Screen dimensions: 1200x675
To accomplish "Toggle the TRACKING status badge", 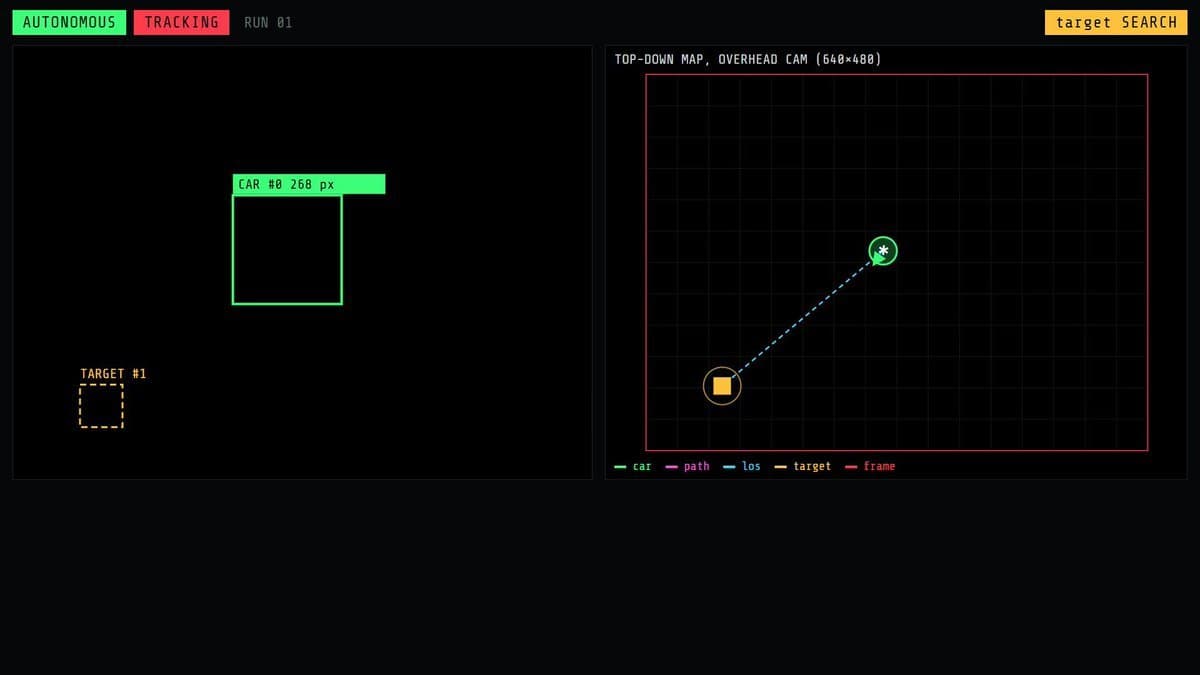I will [x=182, y=22].
